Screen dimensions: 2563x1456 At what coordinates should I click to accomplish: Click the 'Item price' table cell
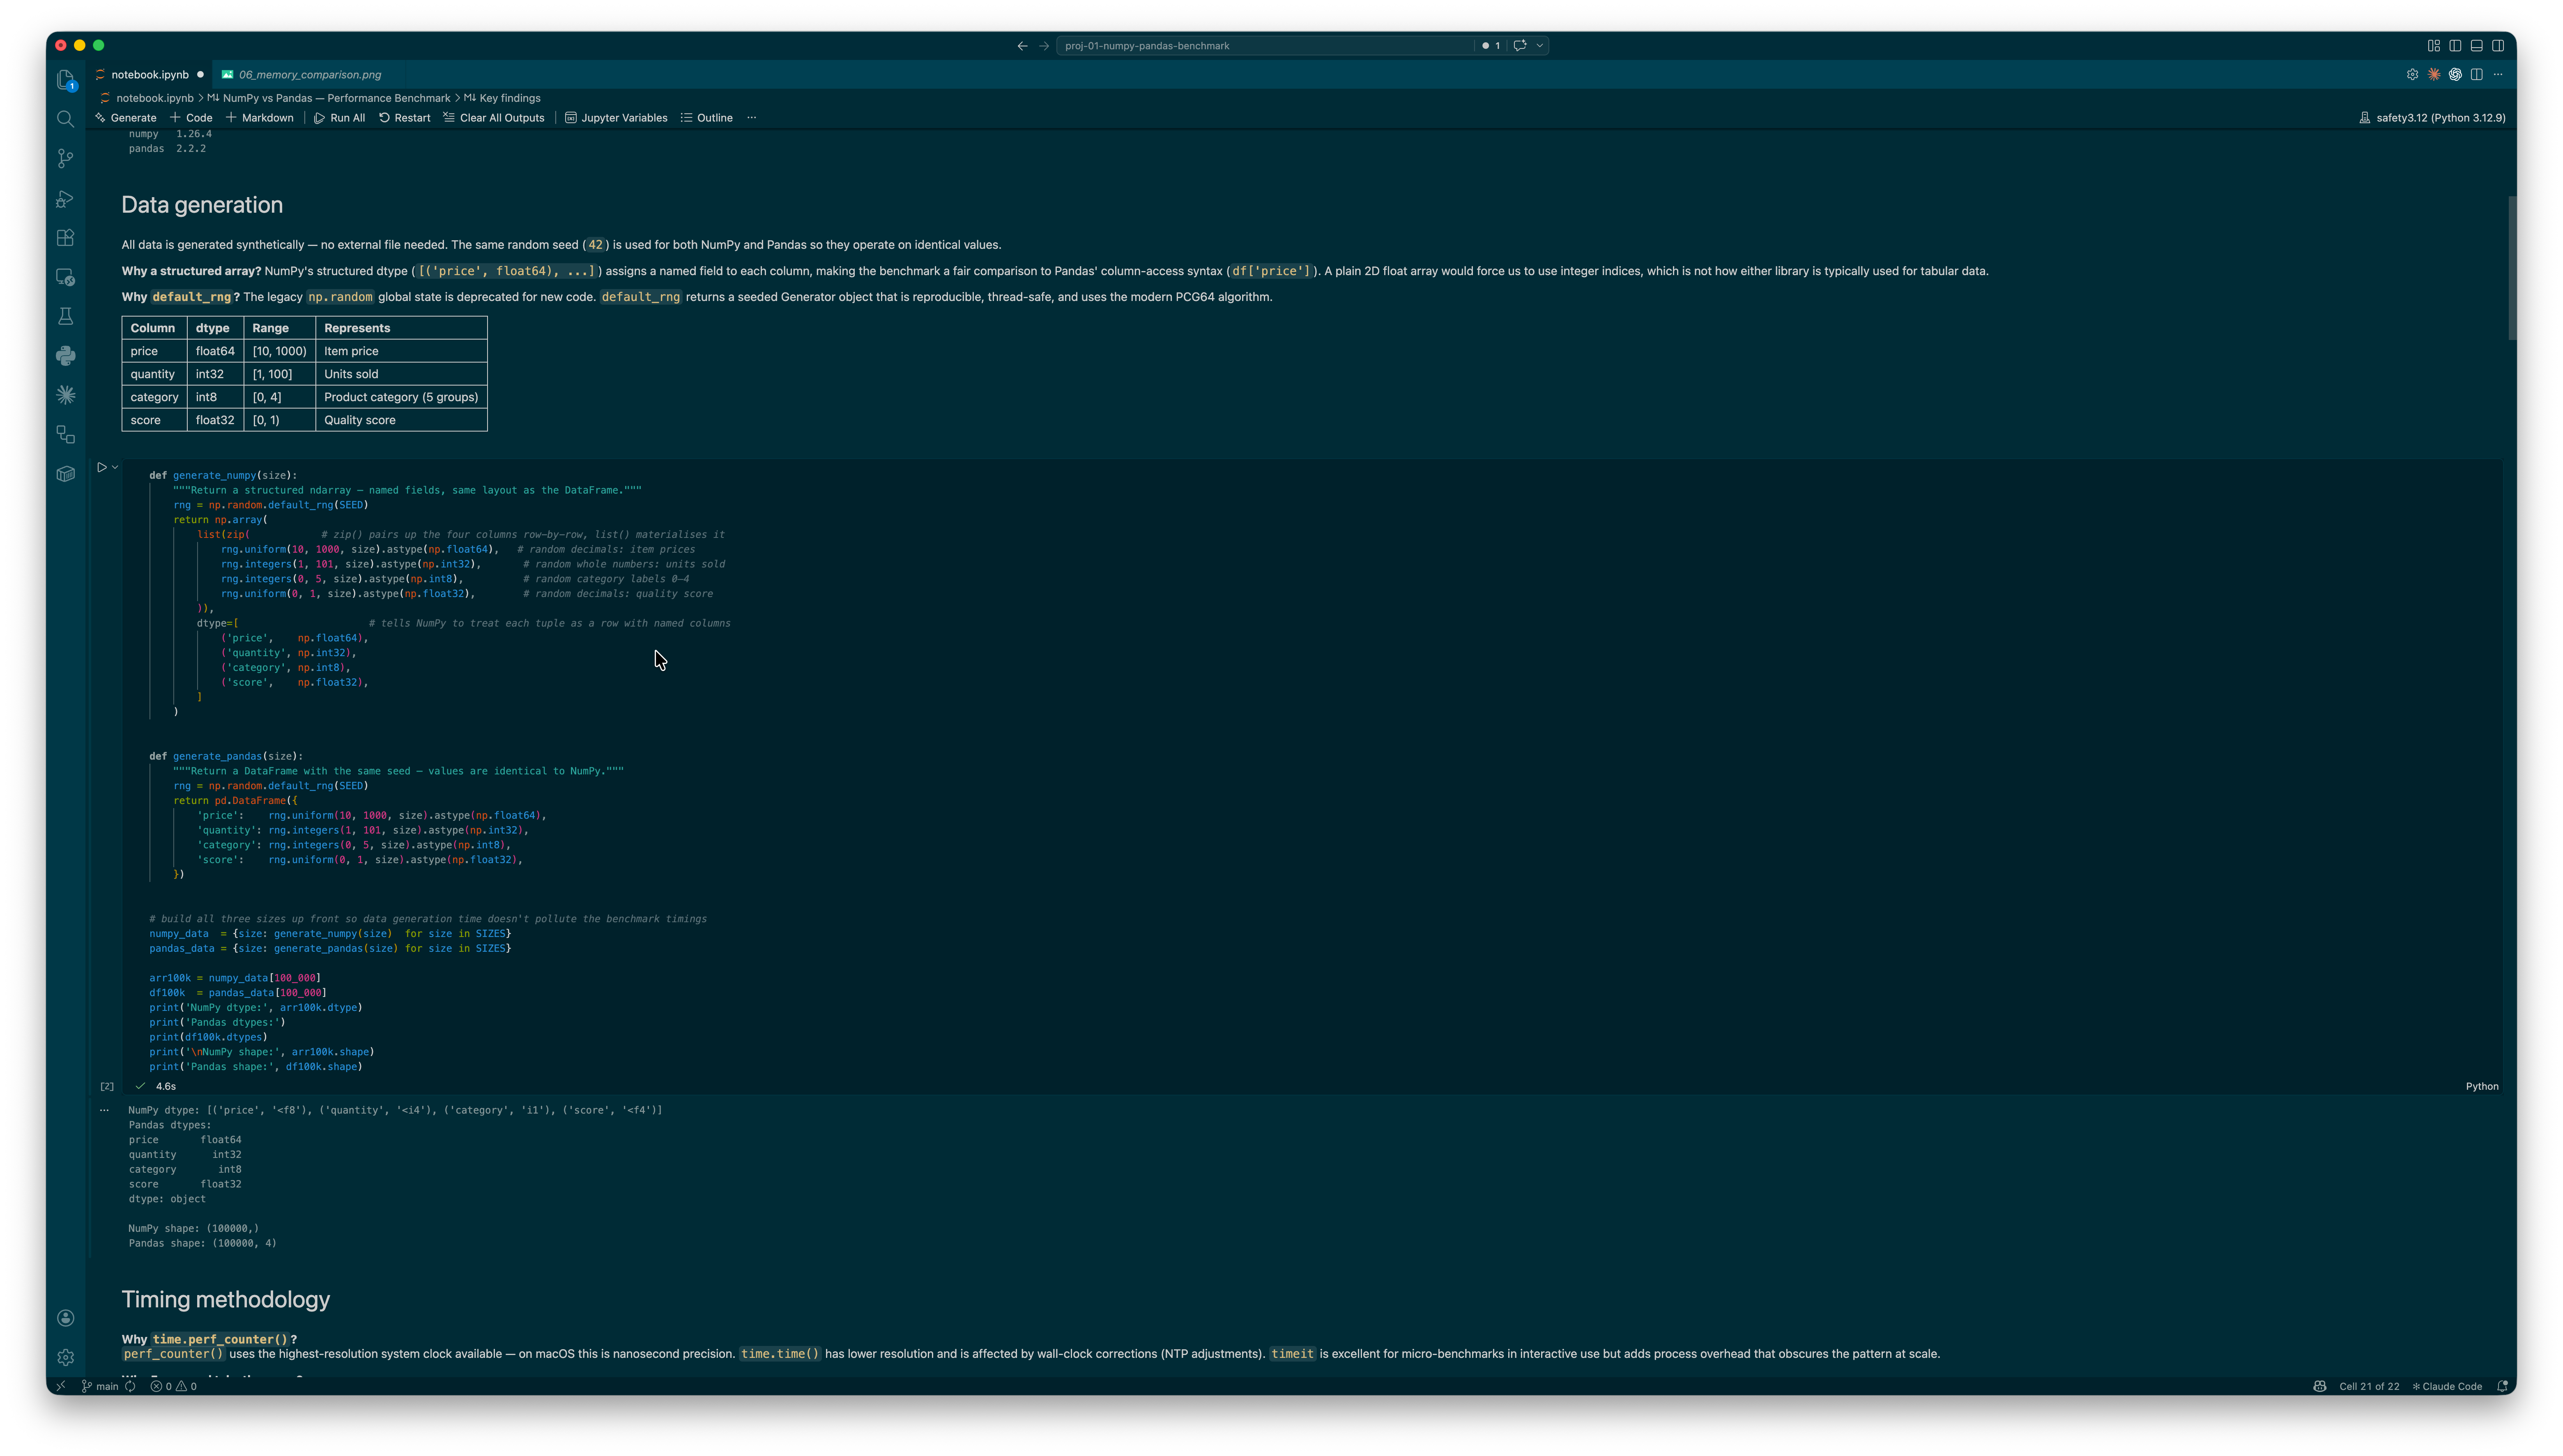(401, 351)
